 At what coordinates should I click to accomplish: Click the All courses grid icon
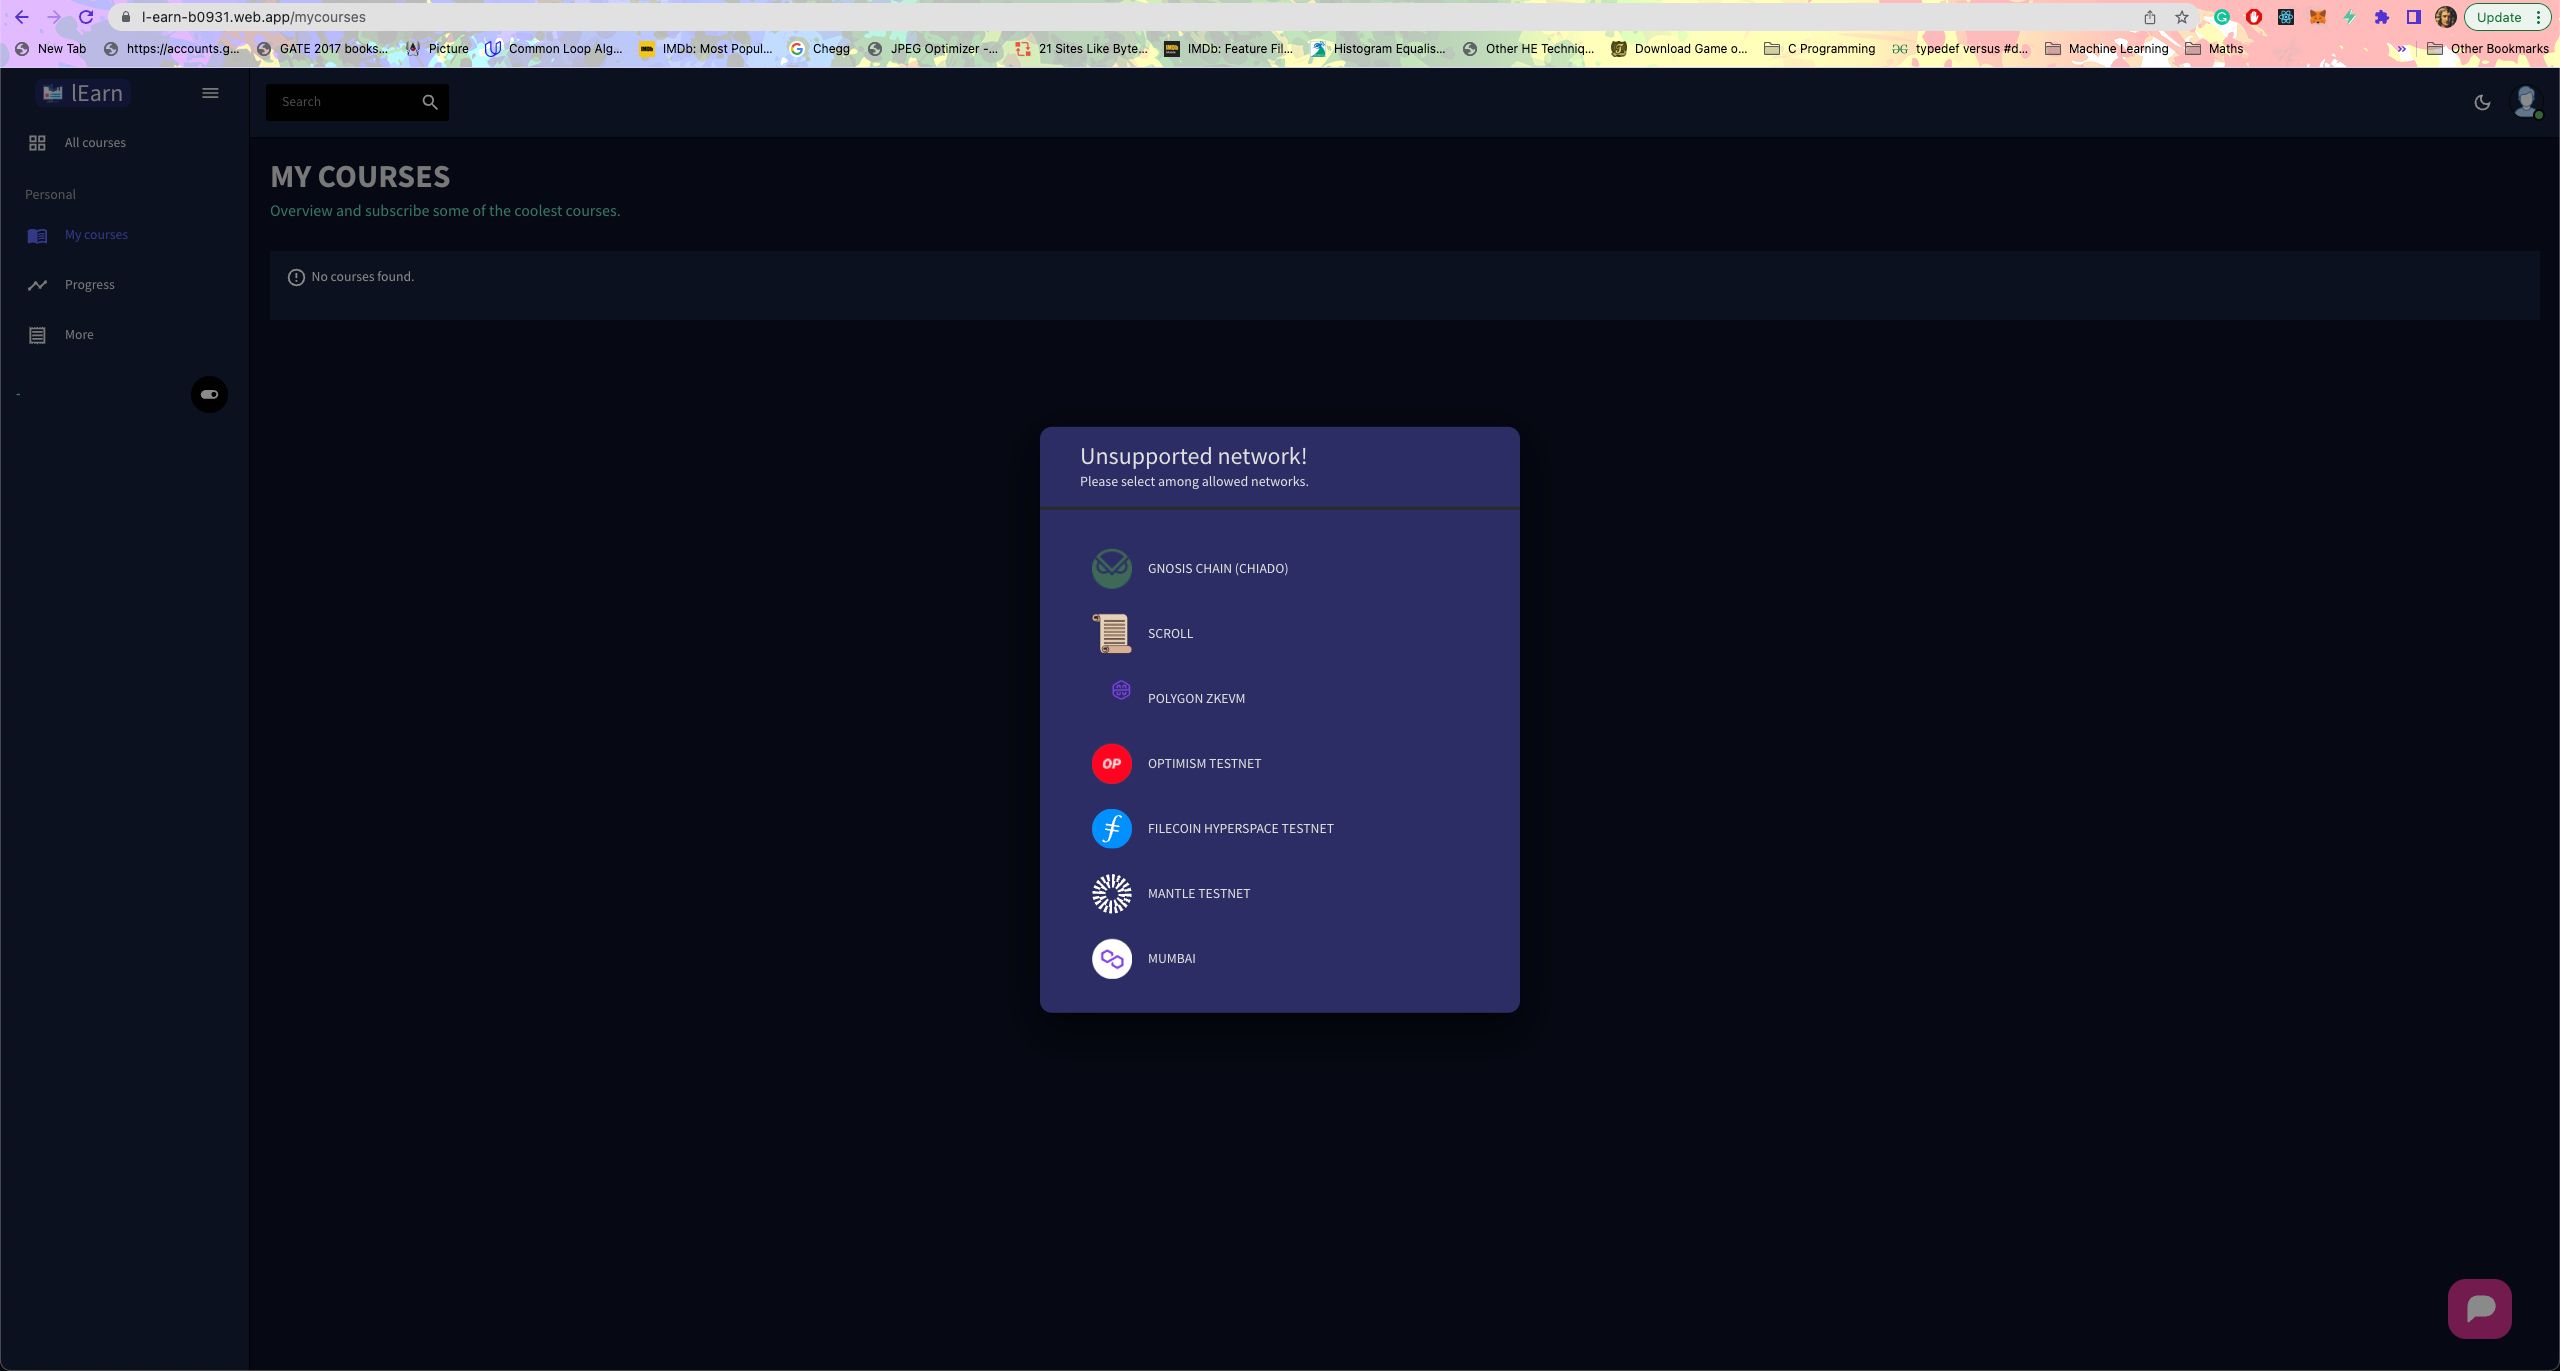coord(37,143)
